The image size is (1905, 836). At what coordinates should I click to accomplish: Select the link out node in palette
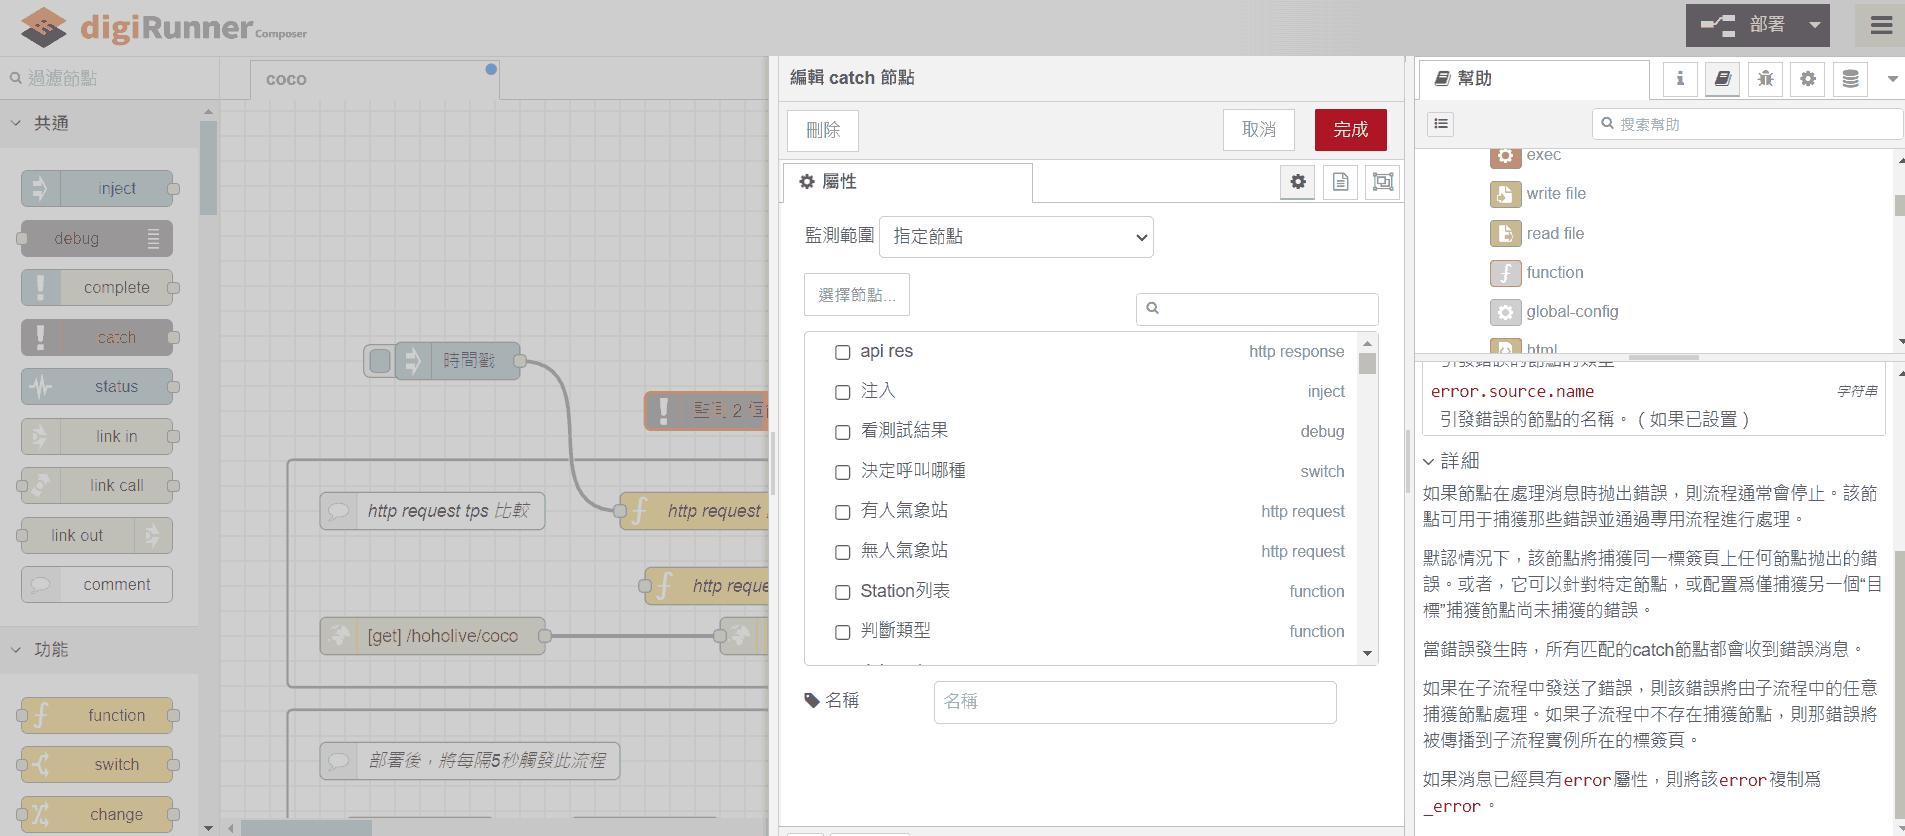click(x=97, y=535)
